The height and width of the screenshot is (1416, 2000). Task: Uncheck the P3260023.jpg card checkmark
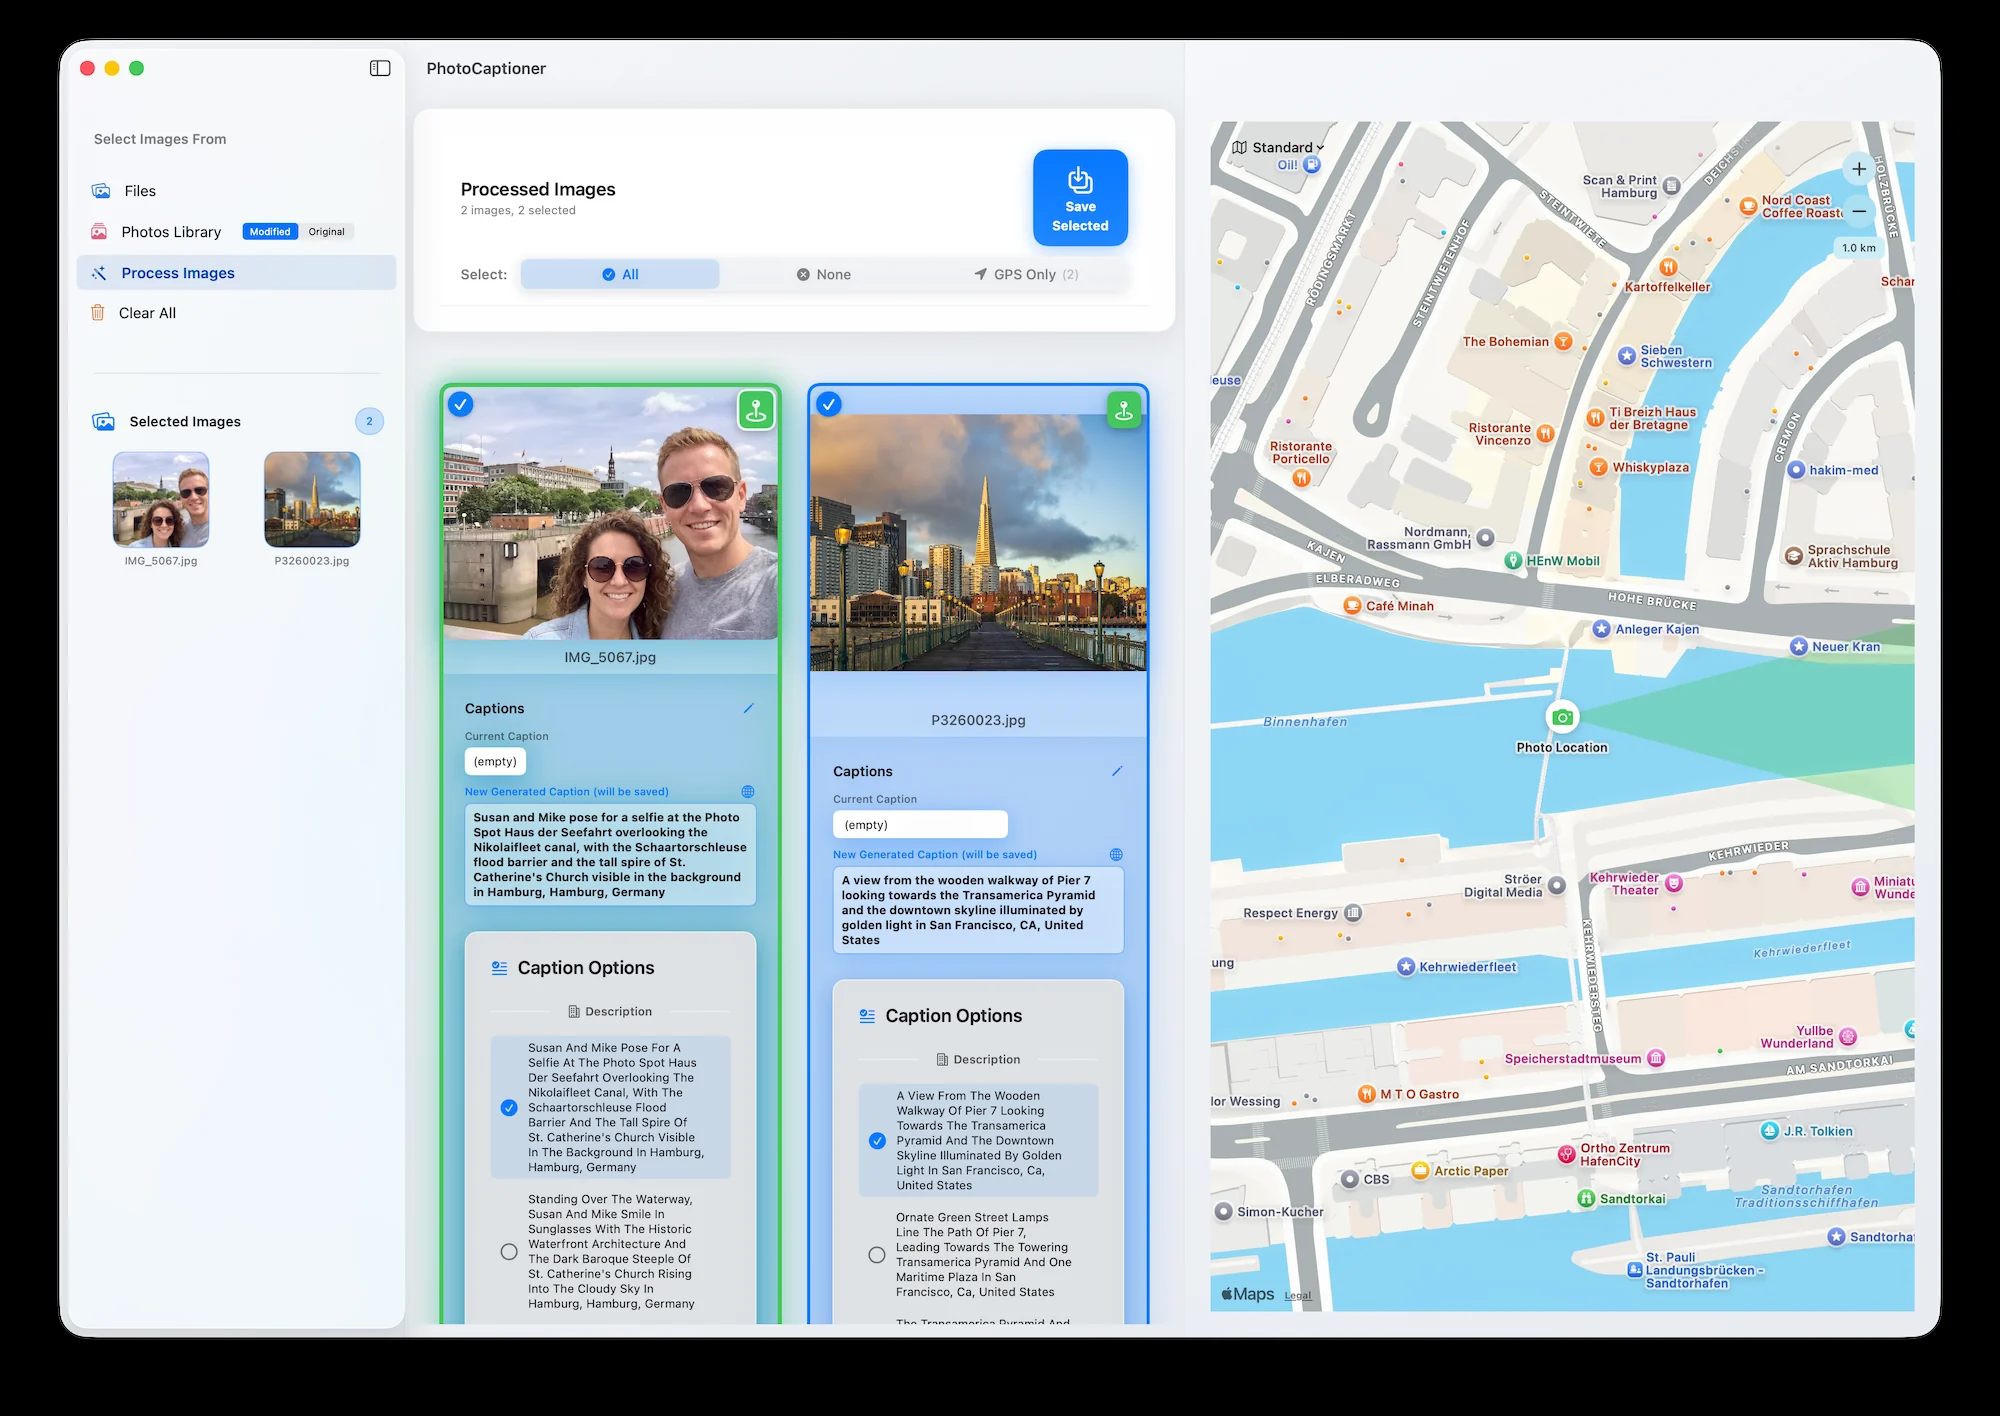829,404
